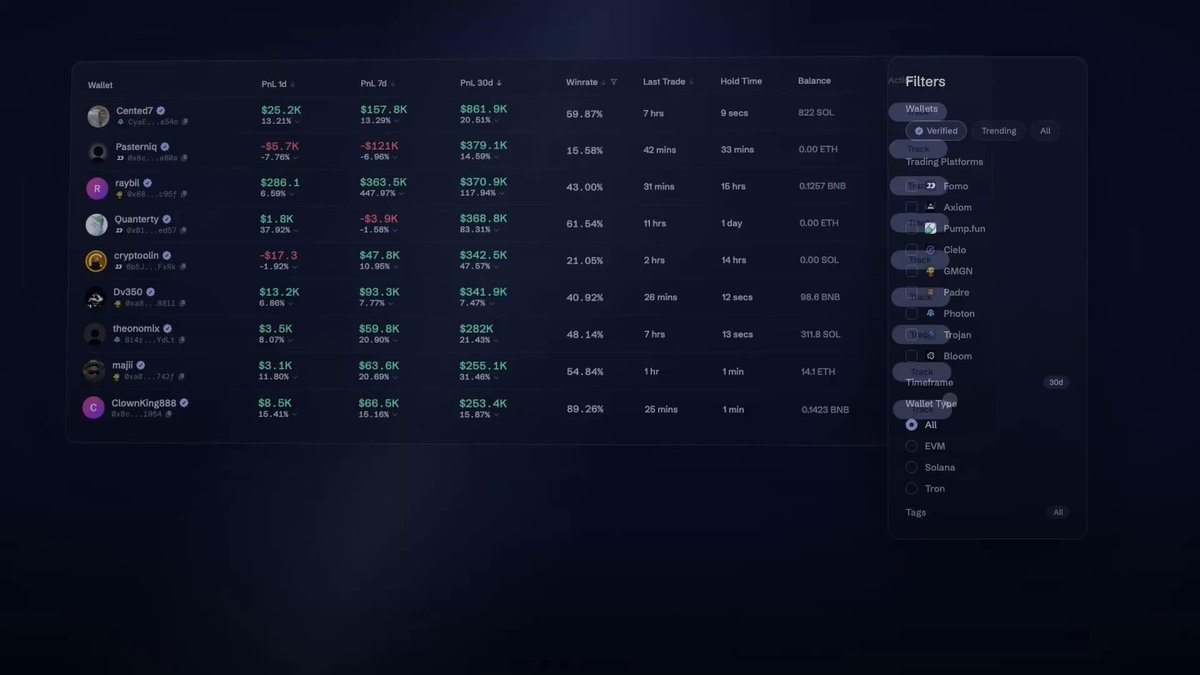
Task: Expand Quanterty's 83.31% PnL 30d chevron
Action: pos(499,230)
